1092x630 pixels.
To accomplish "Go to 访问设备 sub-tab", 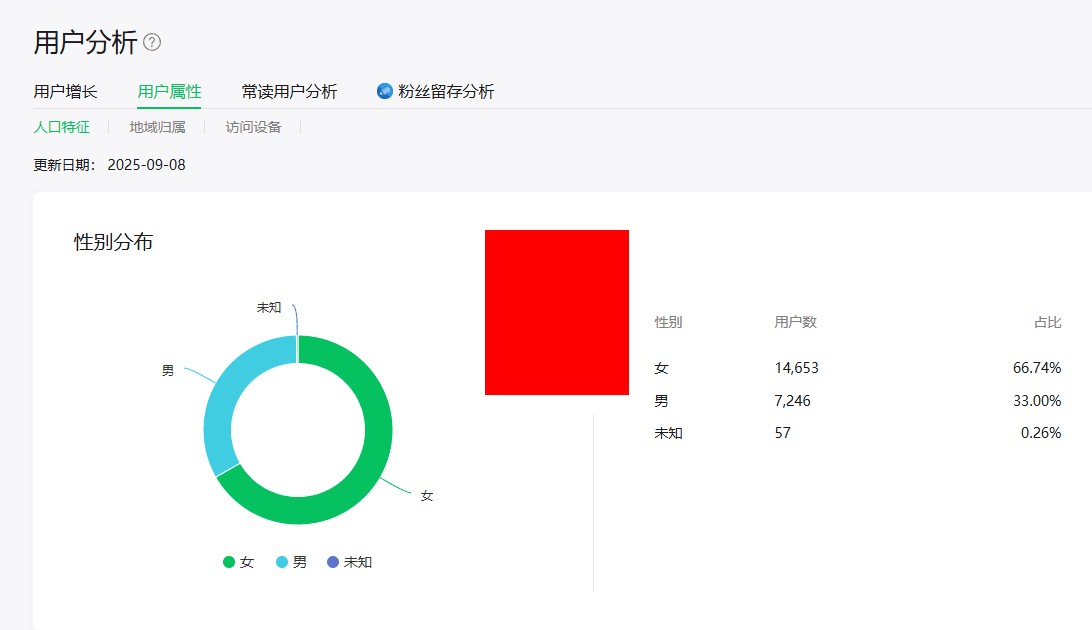I will [253, 127].
